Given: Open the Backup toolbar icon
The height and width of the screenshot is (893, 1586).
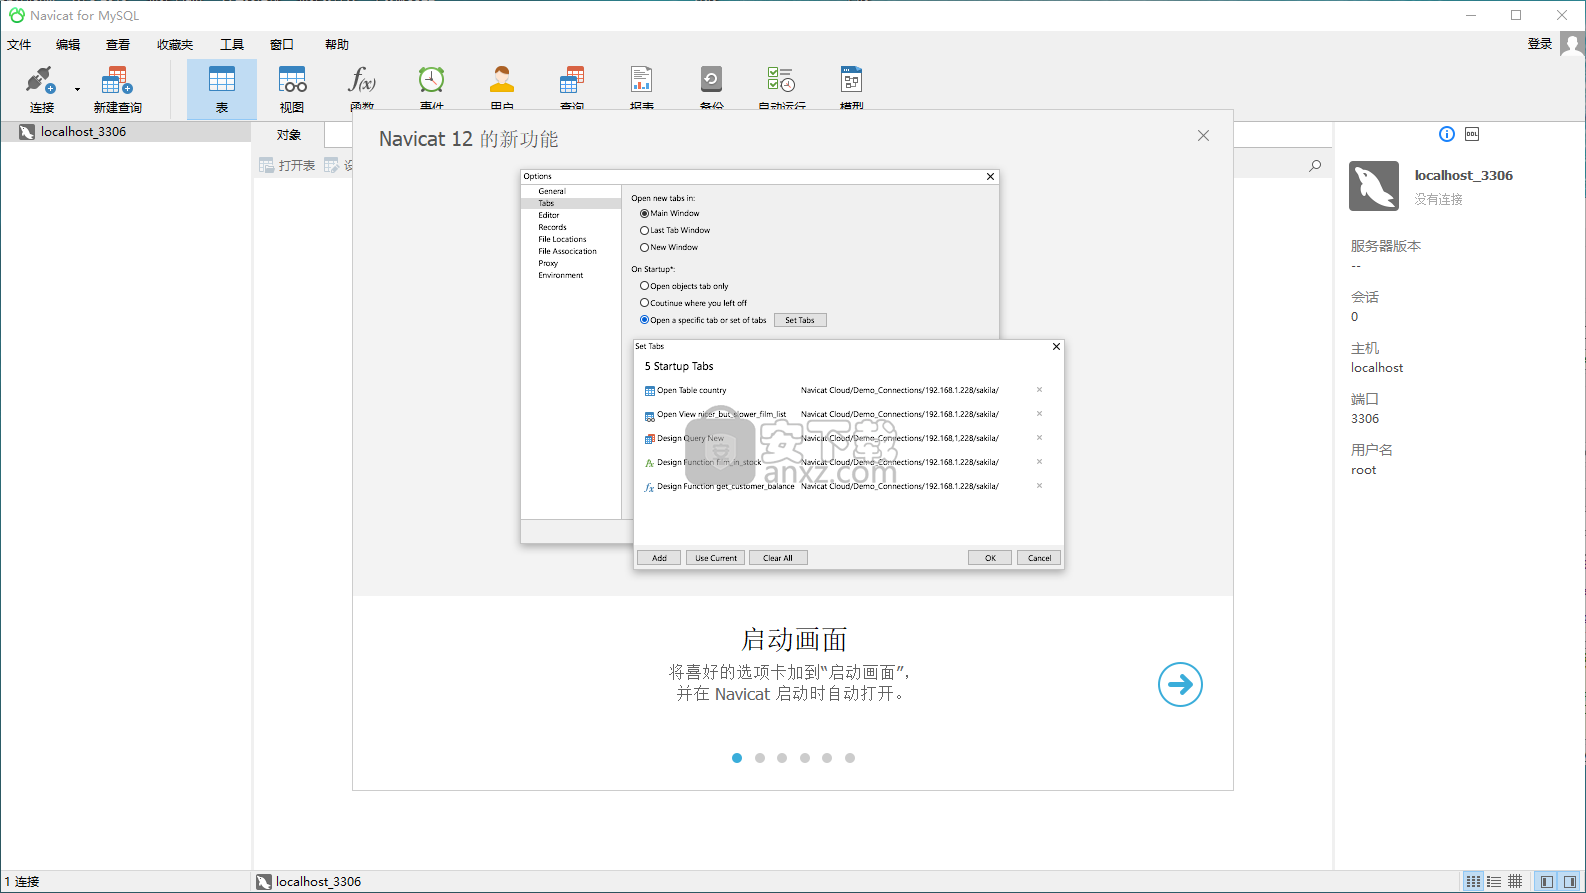Looking at the screenshot, I should (712, 80).
